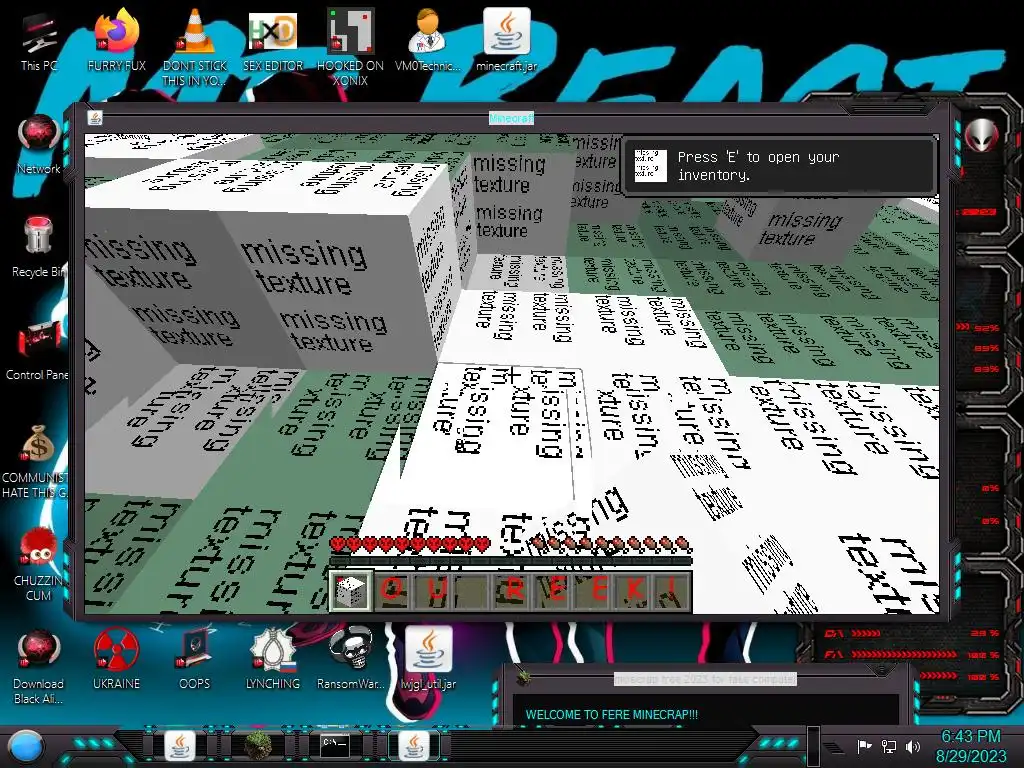Click the icon in the minecrap free 2023 window title
Screen dimensions: 1024x768
pos(523,677)
